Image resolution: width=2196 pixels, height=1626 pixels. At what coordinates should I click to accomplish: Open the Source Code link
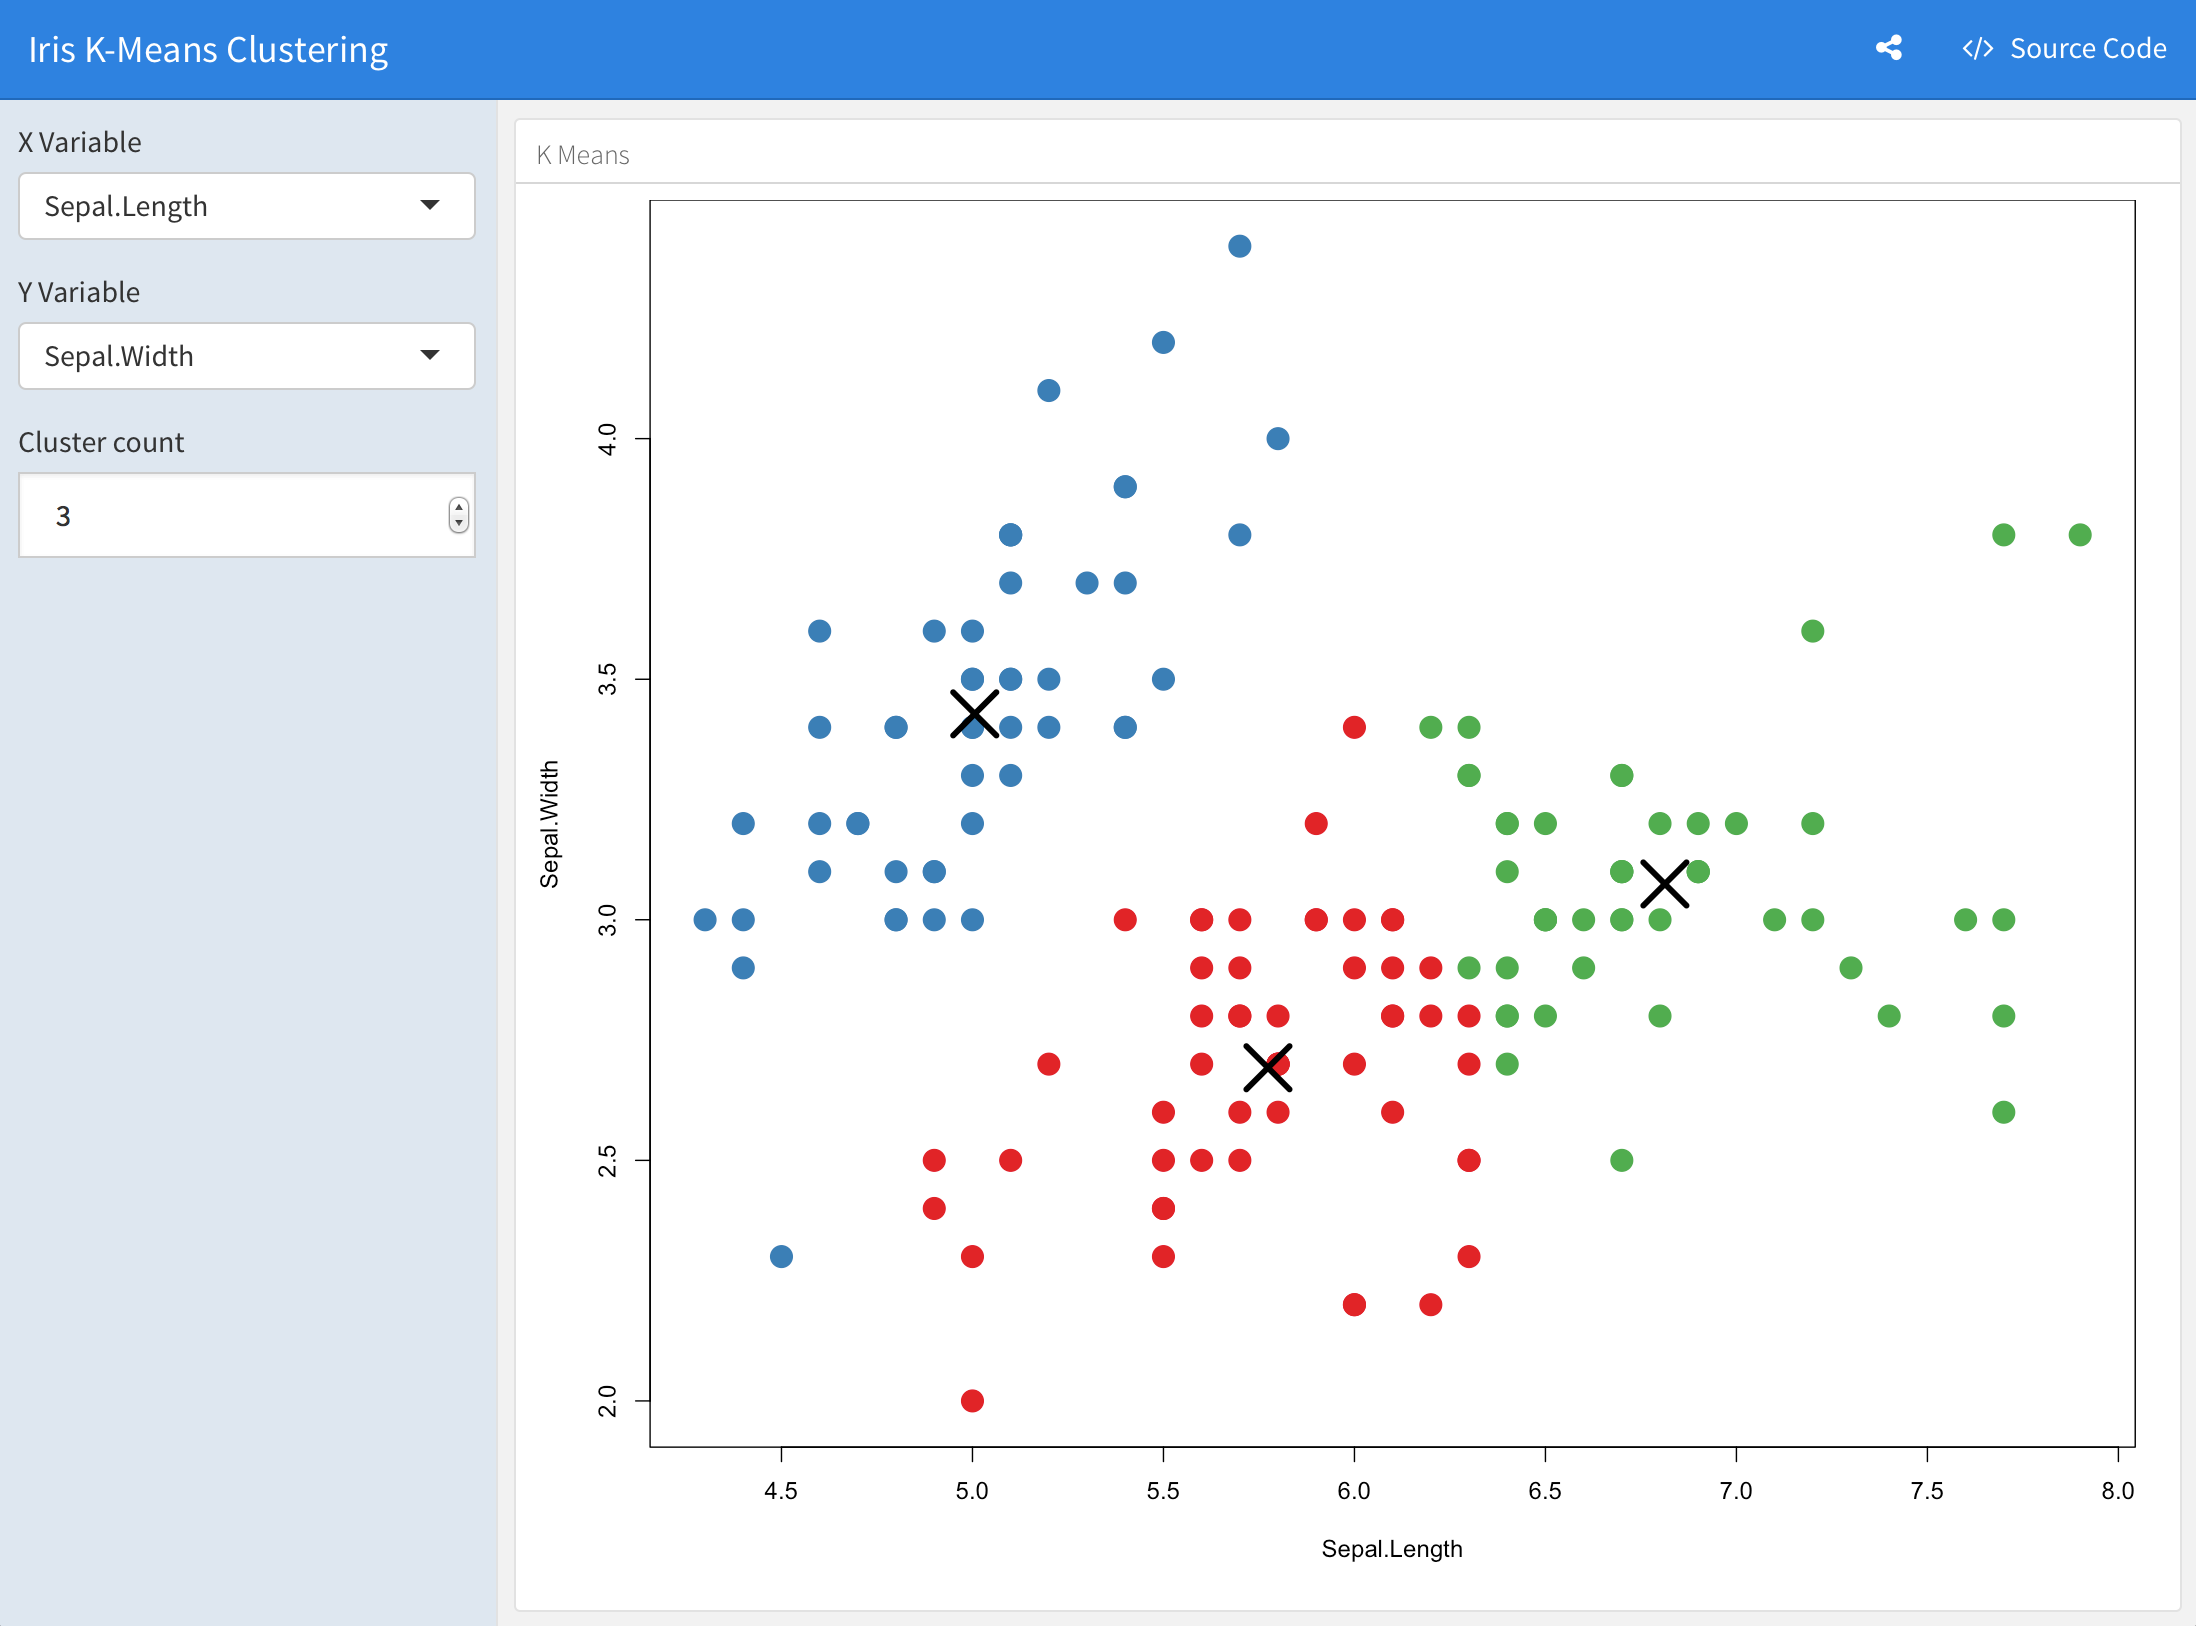click(x=2087, y=49)
